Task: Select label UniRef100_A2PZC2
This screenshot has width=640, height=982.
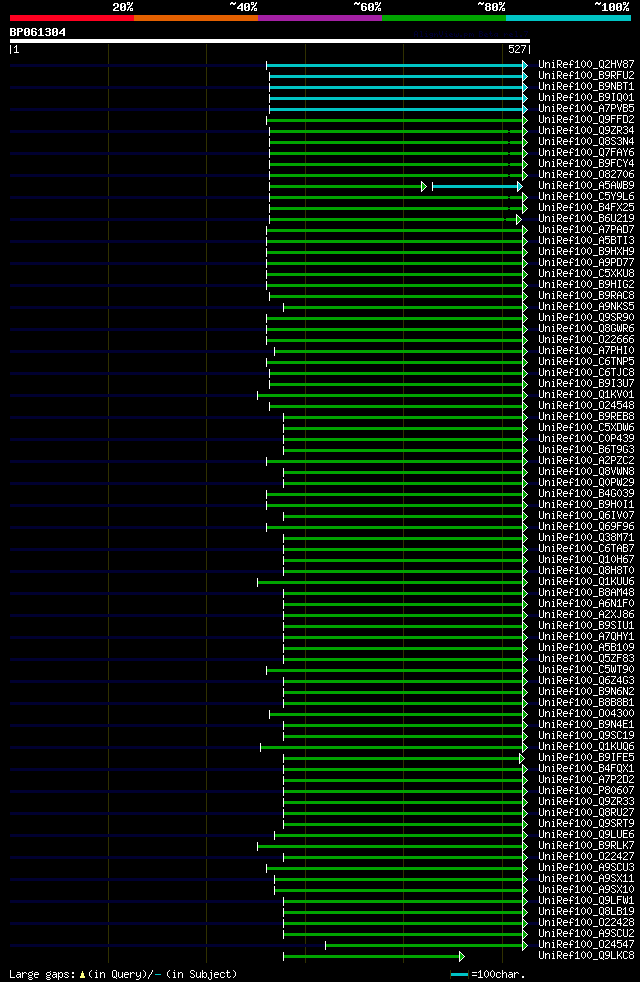Action: [x=586, y=460]
